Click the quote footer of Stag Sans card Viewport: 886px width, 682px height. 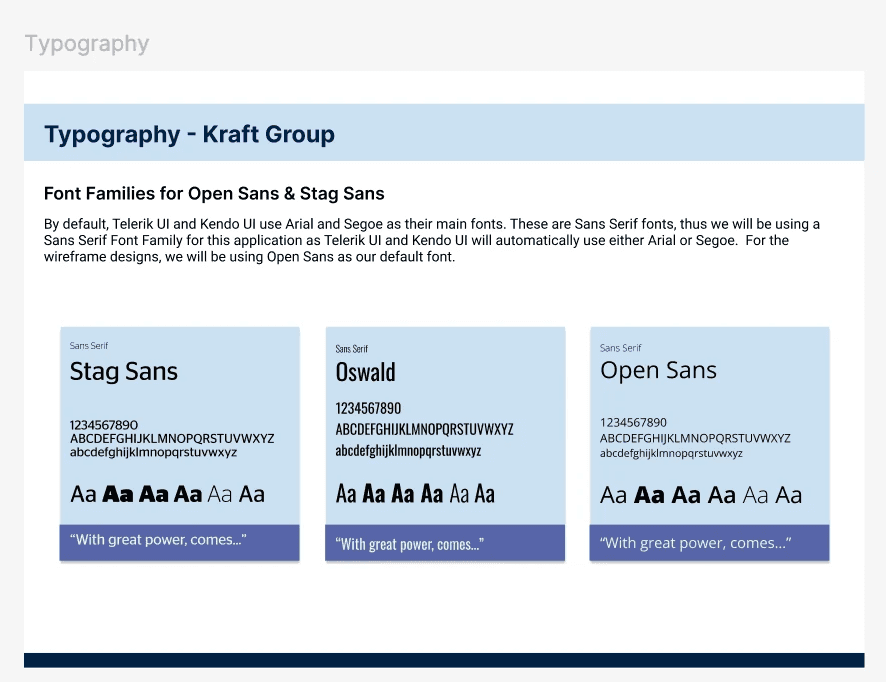180,542
